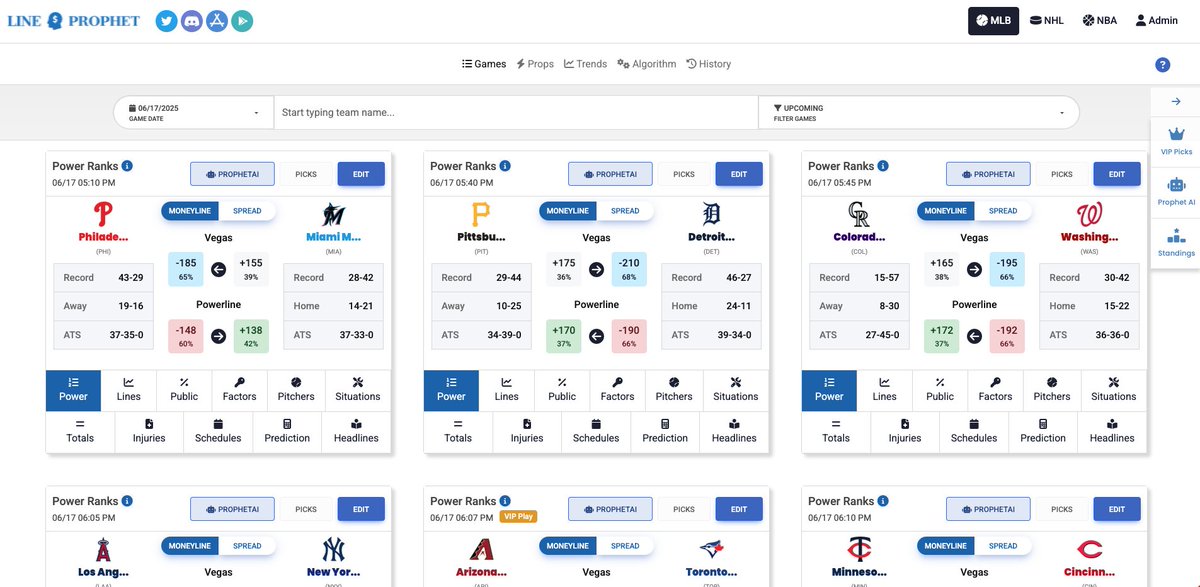Open Injuries tab in Colorado card
This screenshot has height=587, width=1200.
(x=905, y=431)
